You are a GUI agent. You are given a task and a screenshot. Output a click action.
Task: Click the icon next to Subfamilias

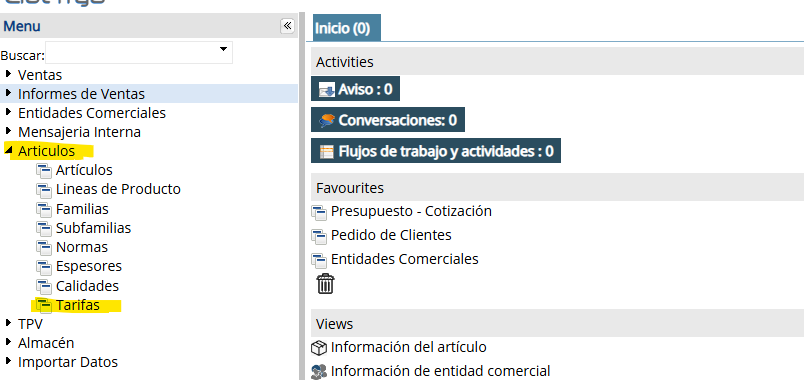coord(44,228)
